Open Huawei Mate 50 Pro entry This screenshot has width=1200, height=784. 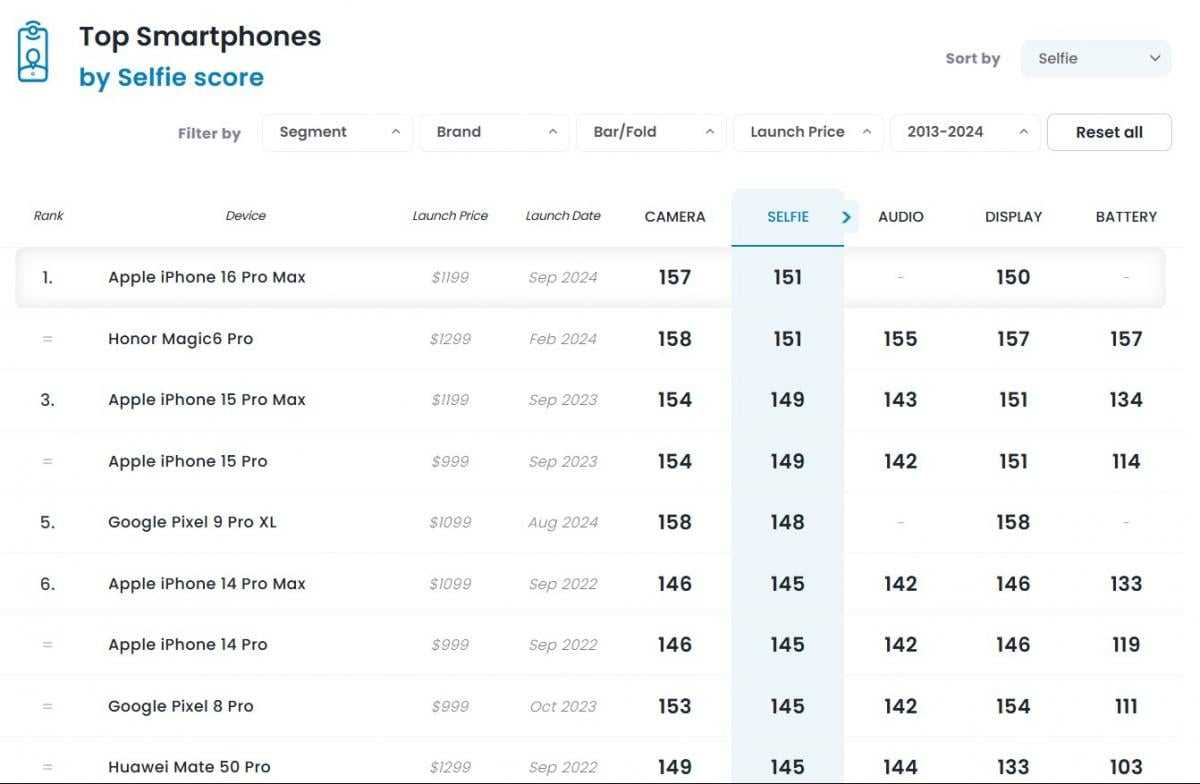pyautogui.click(x=189, y=767)
